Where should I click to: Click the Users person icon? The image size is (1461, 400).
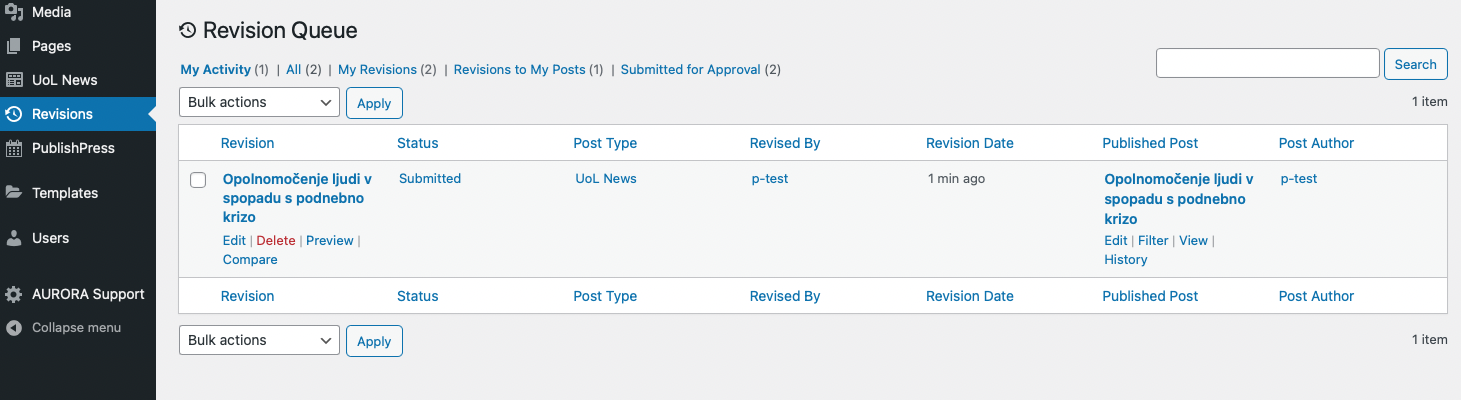(x=14, y=238)
